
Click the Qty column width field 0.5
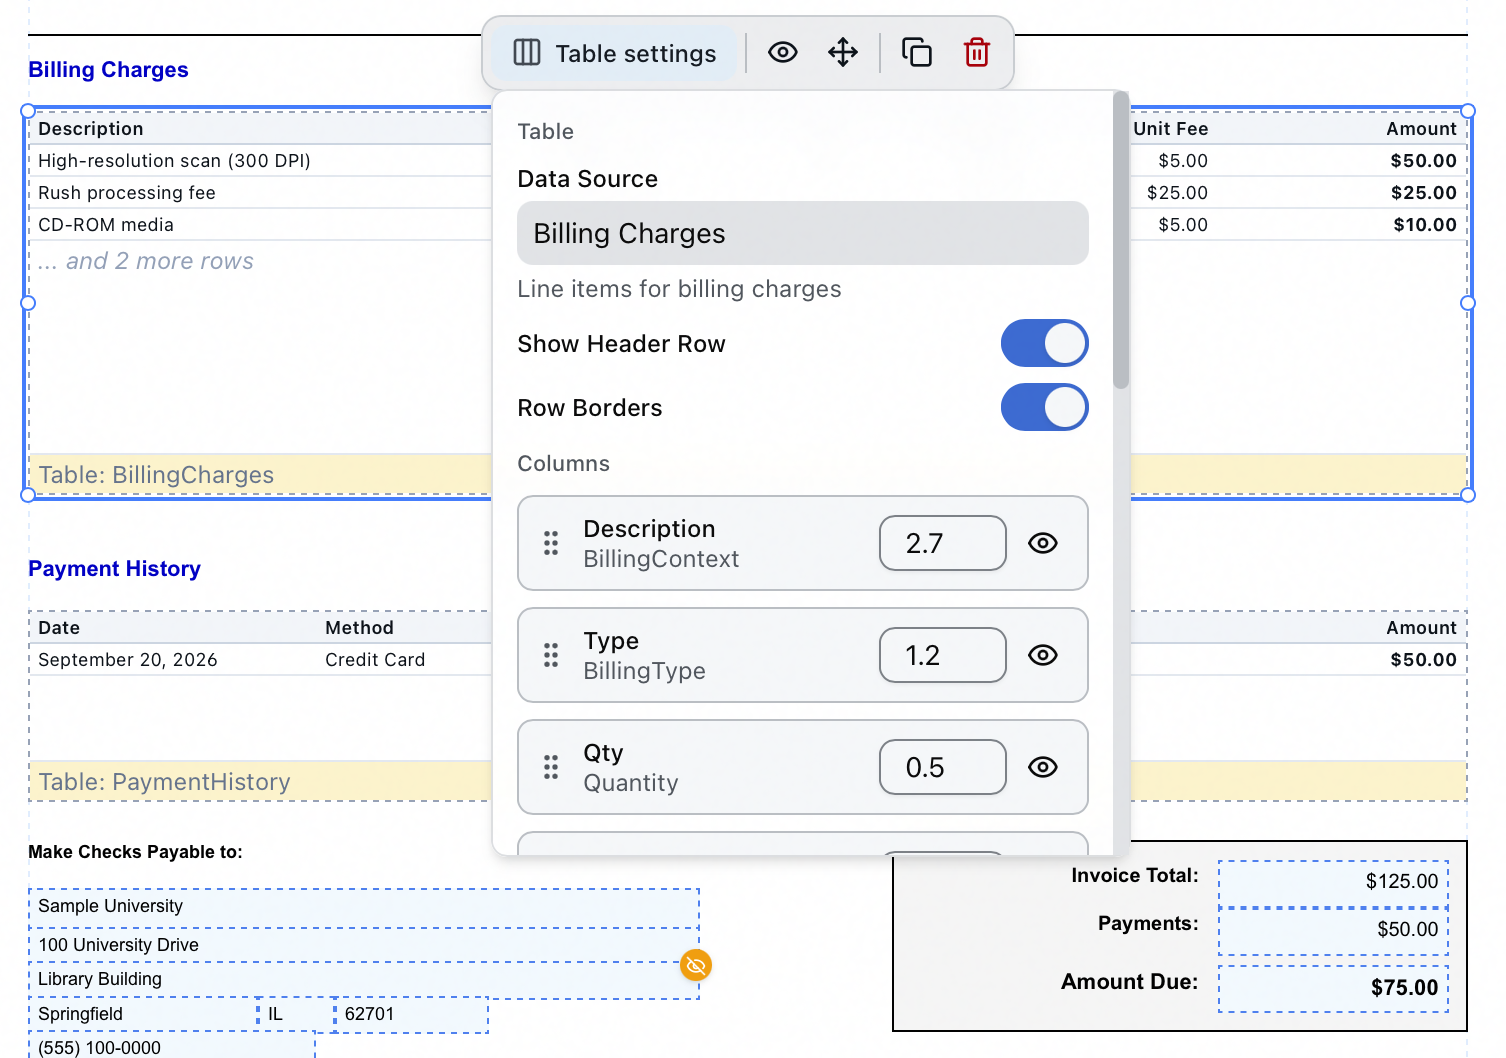click(x=943, y=767)
